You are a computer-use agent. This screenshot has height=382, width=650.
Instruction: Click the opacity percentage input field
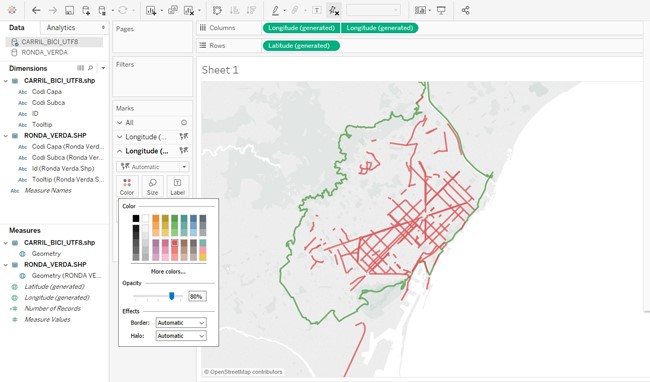[x=197, y=296]
